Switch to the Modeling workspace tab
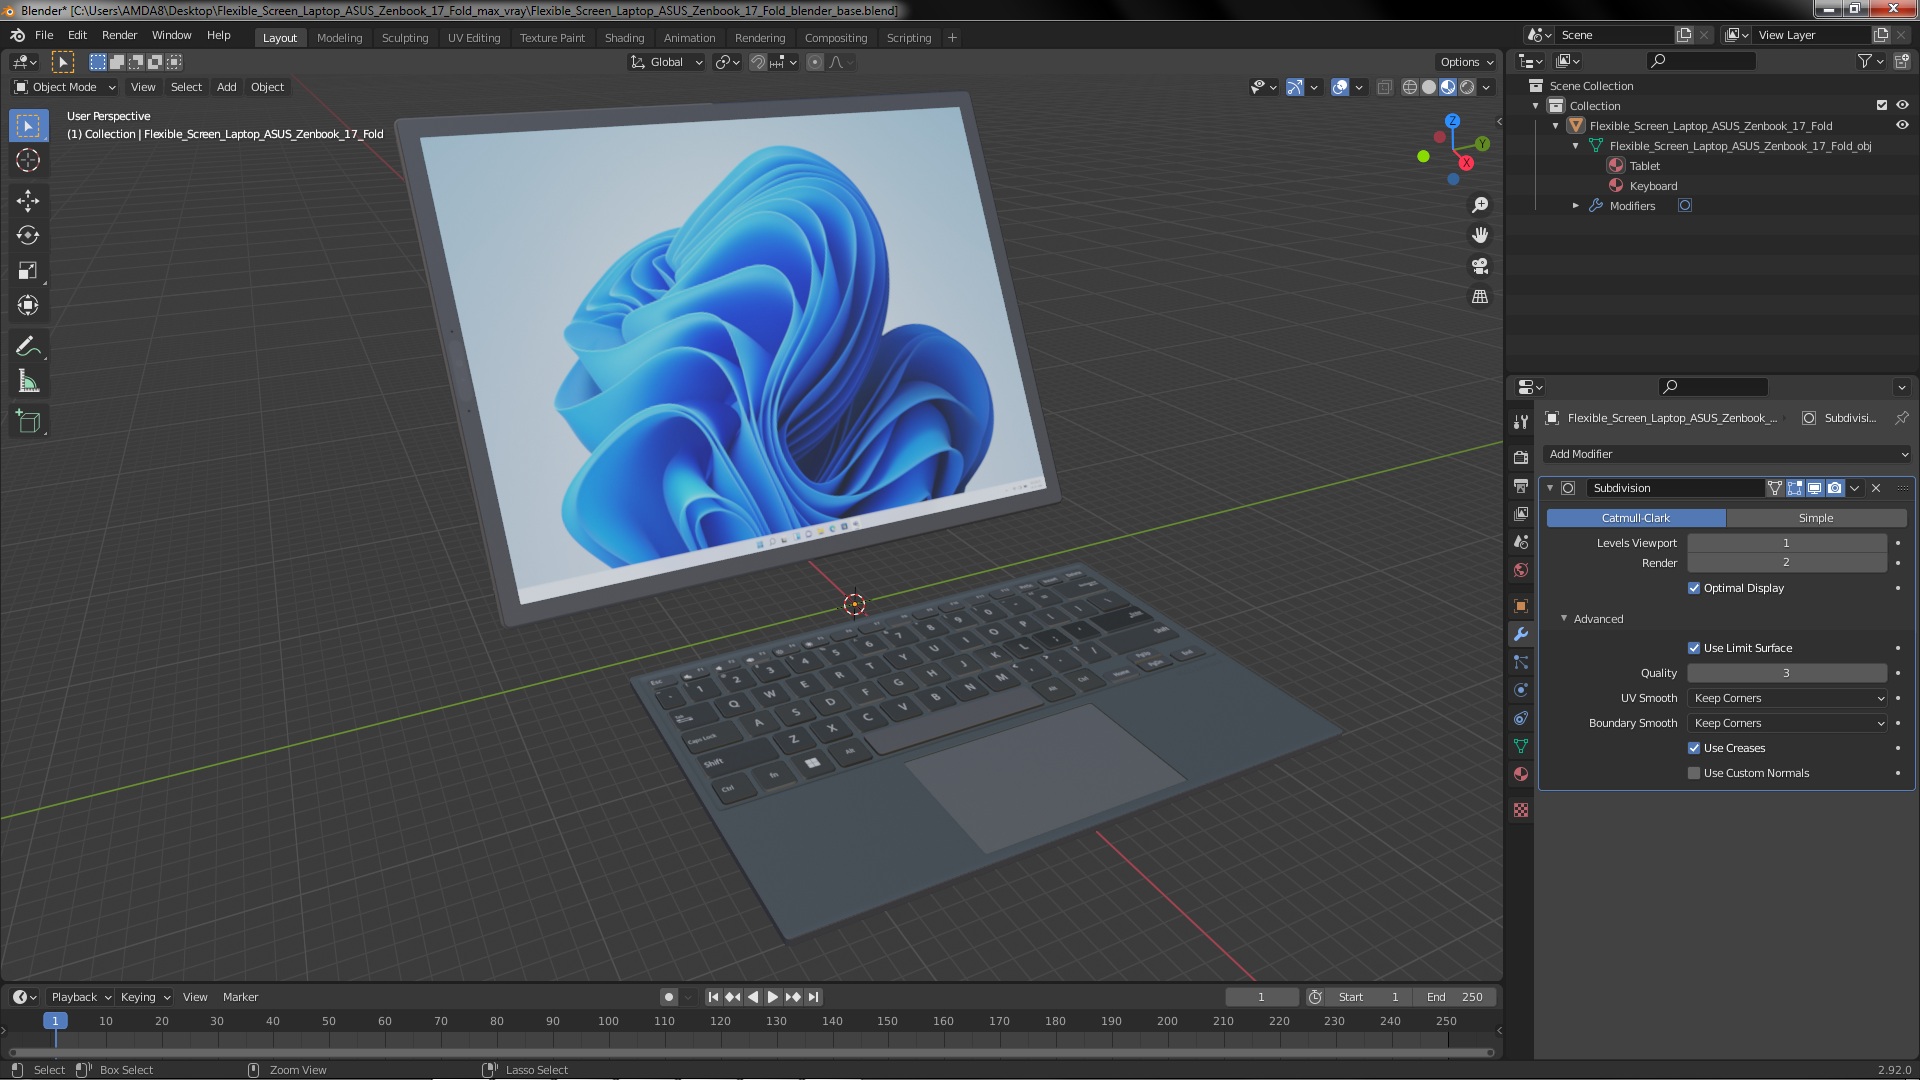 click(339, 38)
